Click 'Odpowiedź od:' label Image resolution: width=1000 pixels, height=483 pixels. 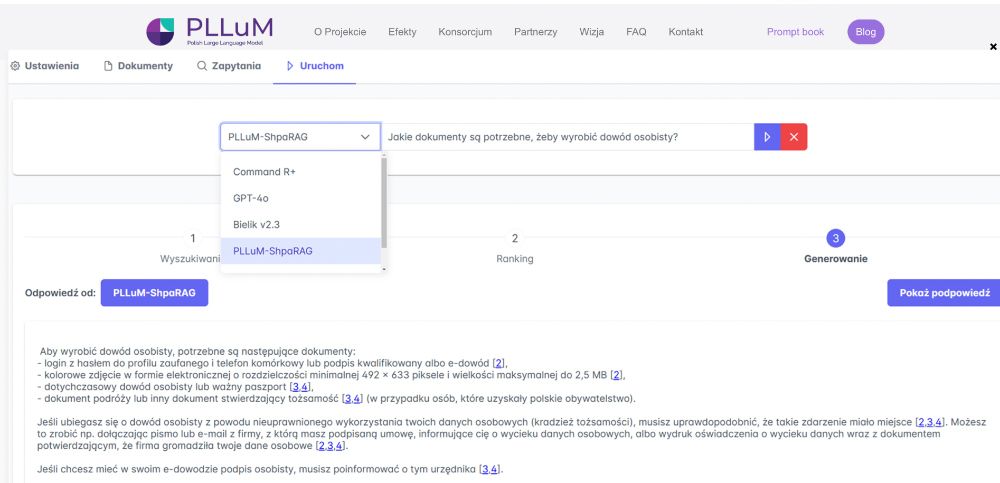[61, 293]
